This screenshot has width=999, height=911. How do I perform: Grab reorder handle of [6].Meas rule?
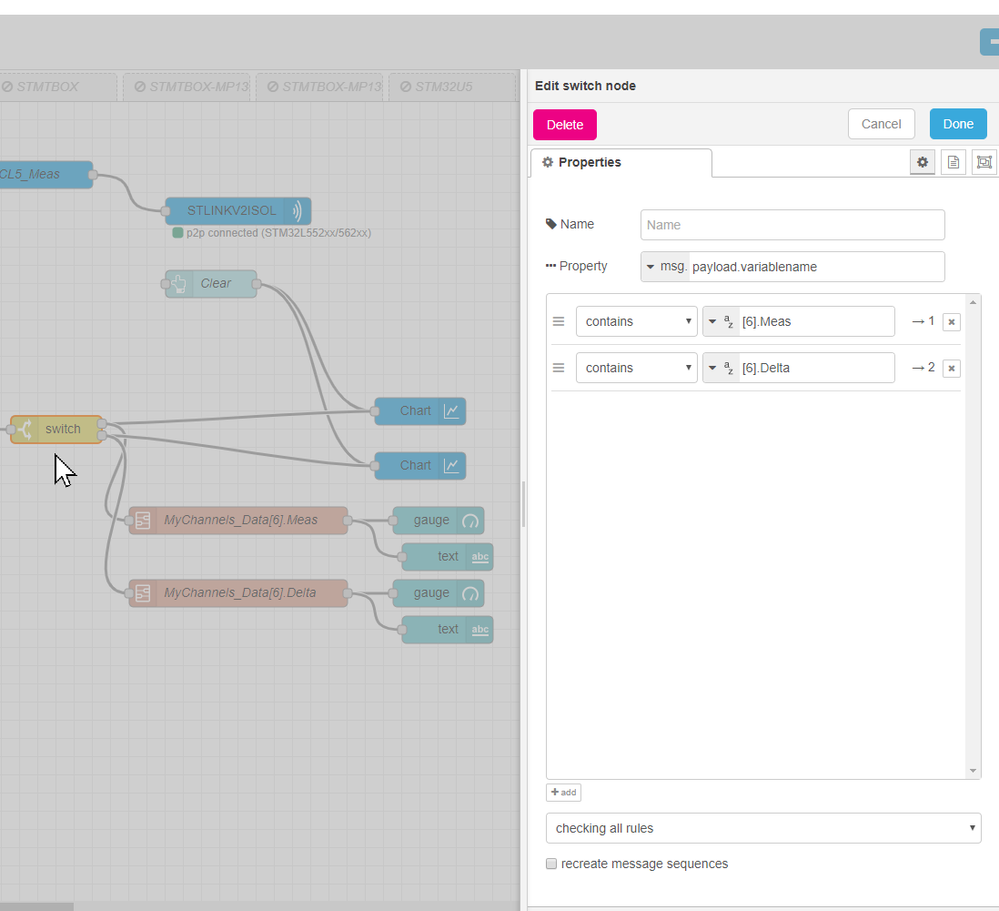click(x=559, y=322)
